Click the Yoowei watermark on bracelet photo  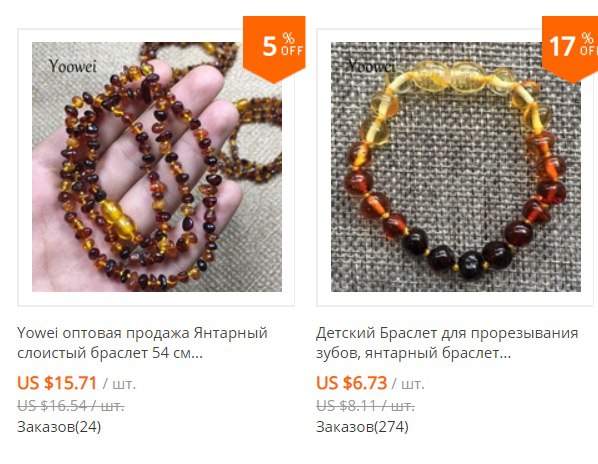(x=371, y=66)
